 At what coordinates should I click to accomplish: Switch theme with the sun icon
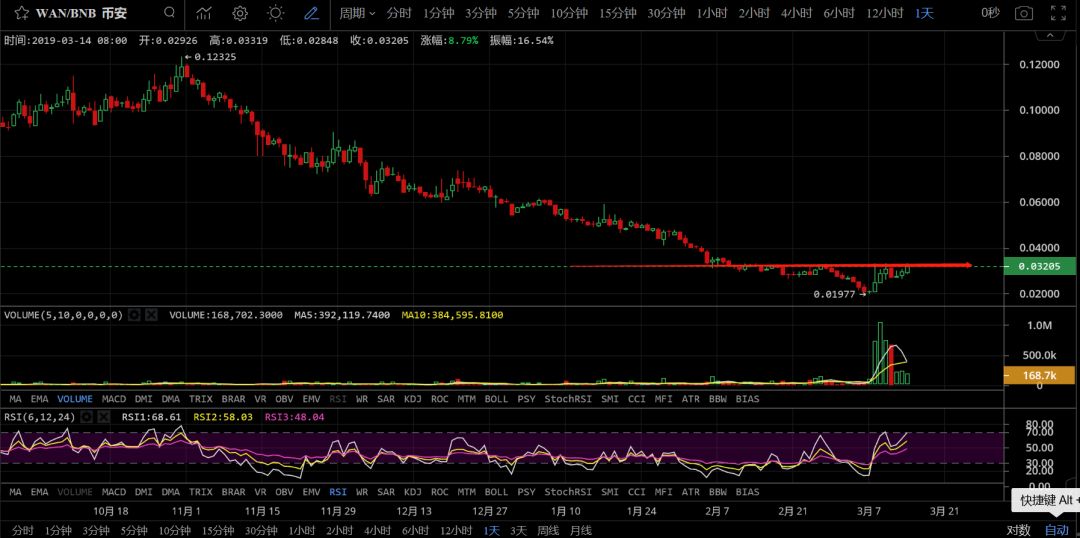[276, 13]
